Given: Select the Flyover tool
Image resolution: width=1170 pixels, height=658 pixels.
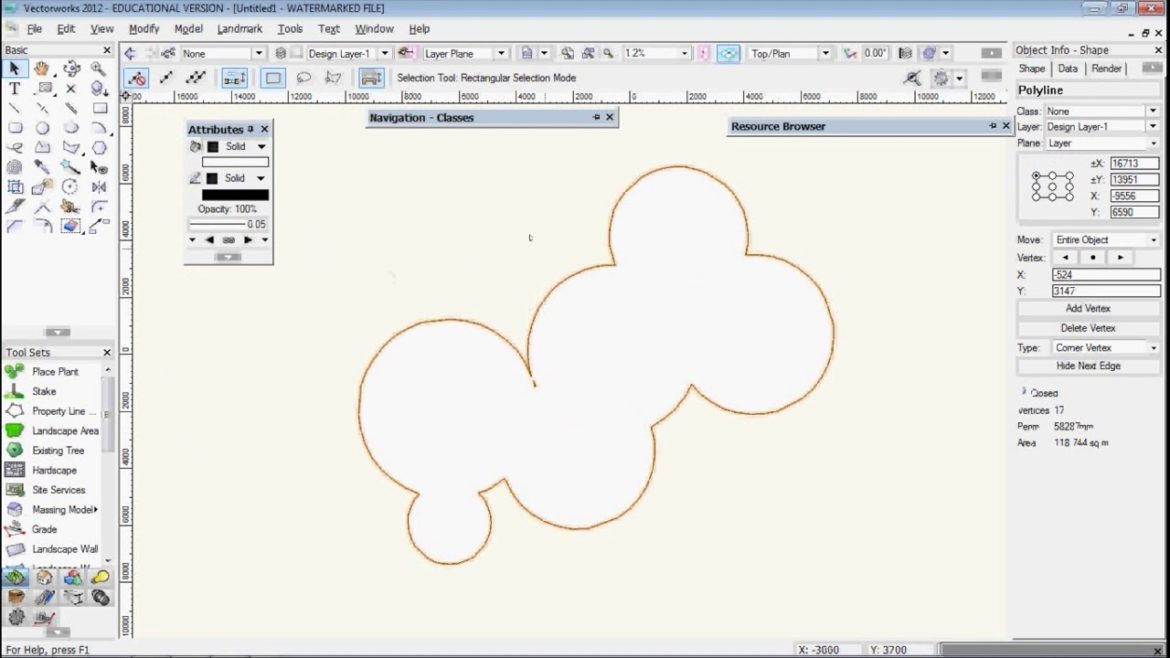Looking at the screenshot, I should point(71,69).
